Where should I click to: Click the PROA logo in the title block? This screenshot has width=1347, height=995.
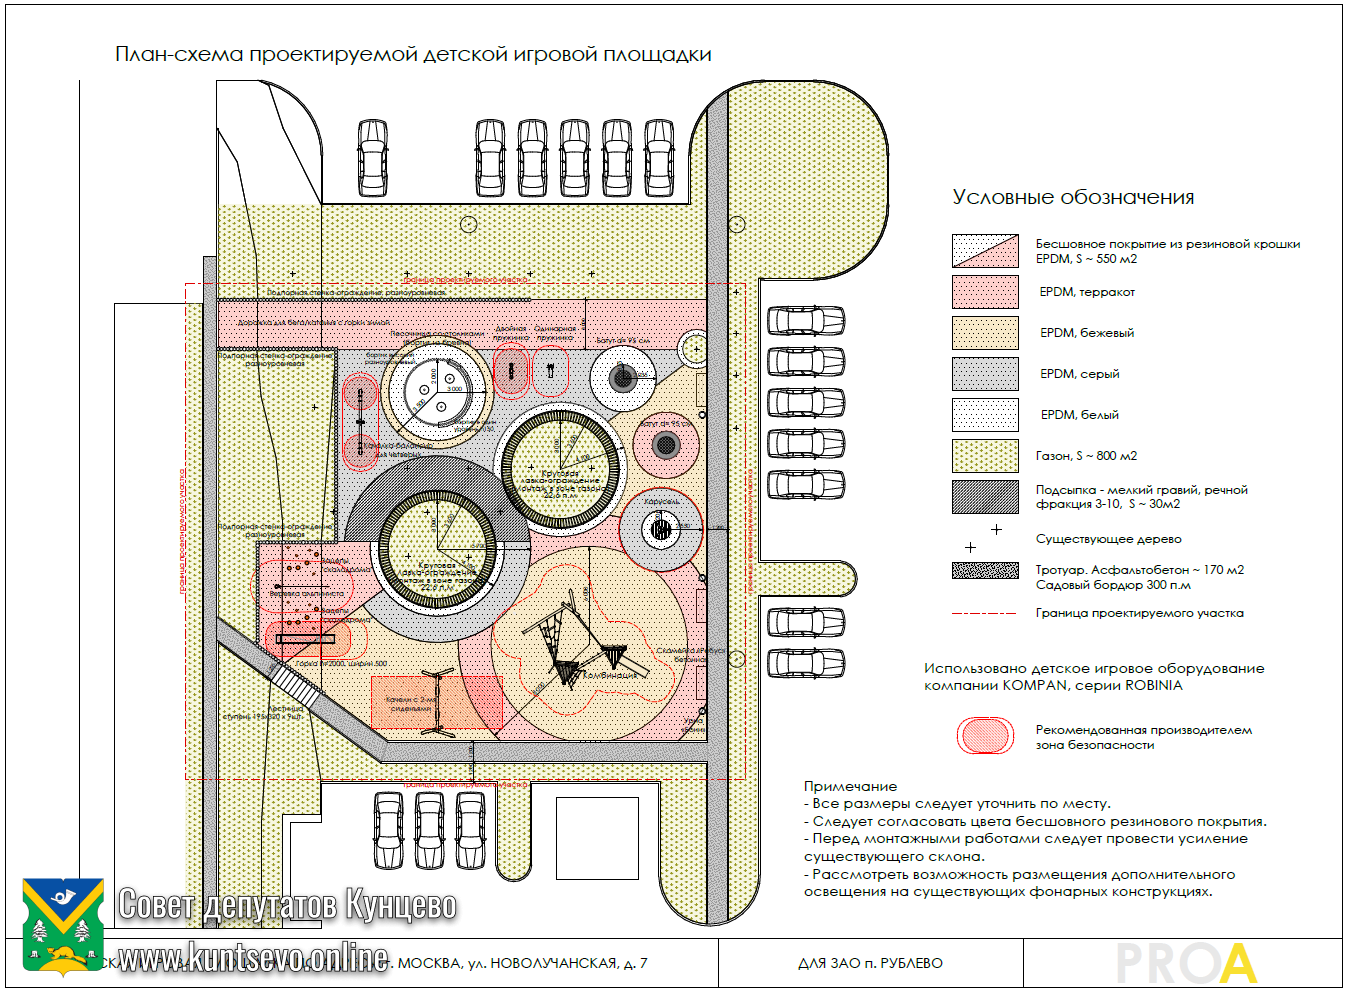pos(1186,964)
